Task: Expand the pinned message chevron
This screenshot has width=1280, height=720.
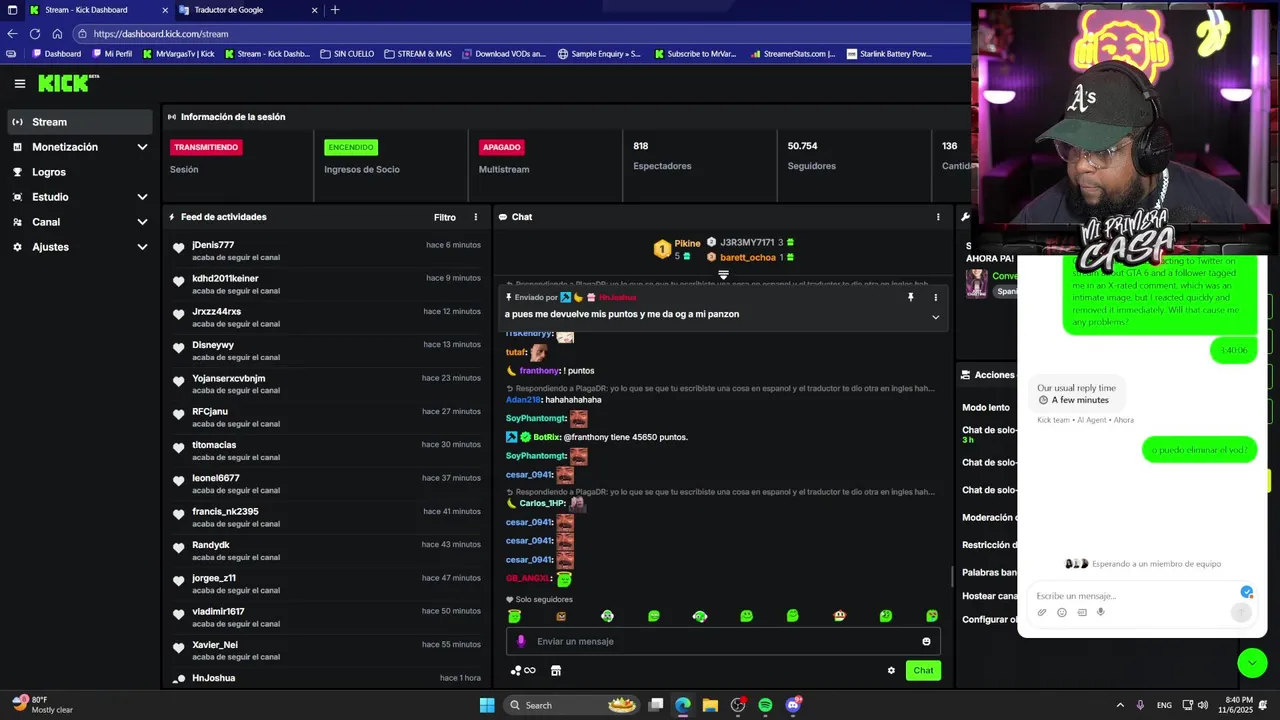Action: click(x=935, y=317)
